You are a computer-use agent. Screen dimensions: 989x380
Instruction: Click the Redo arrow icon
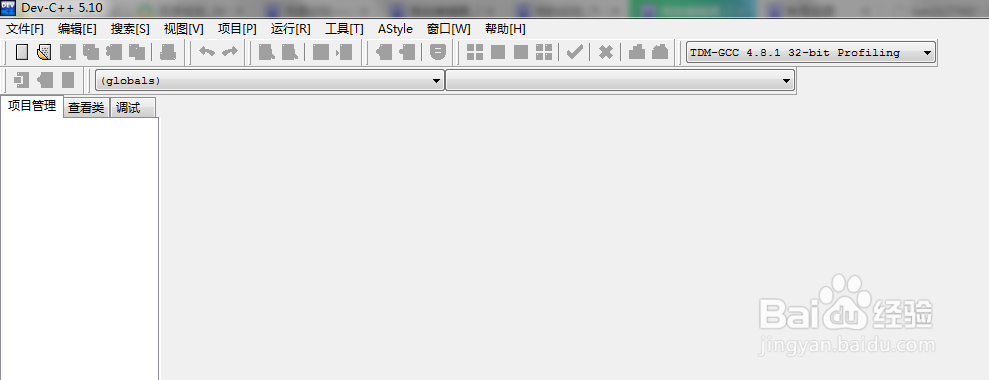[230, 52]
